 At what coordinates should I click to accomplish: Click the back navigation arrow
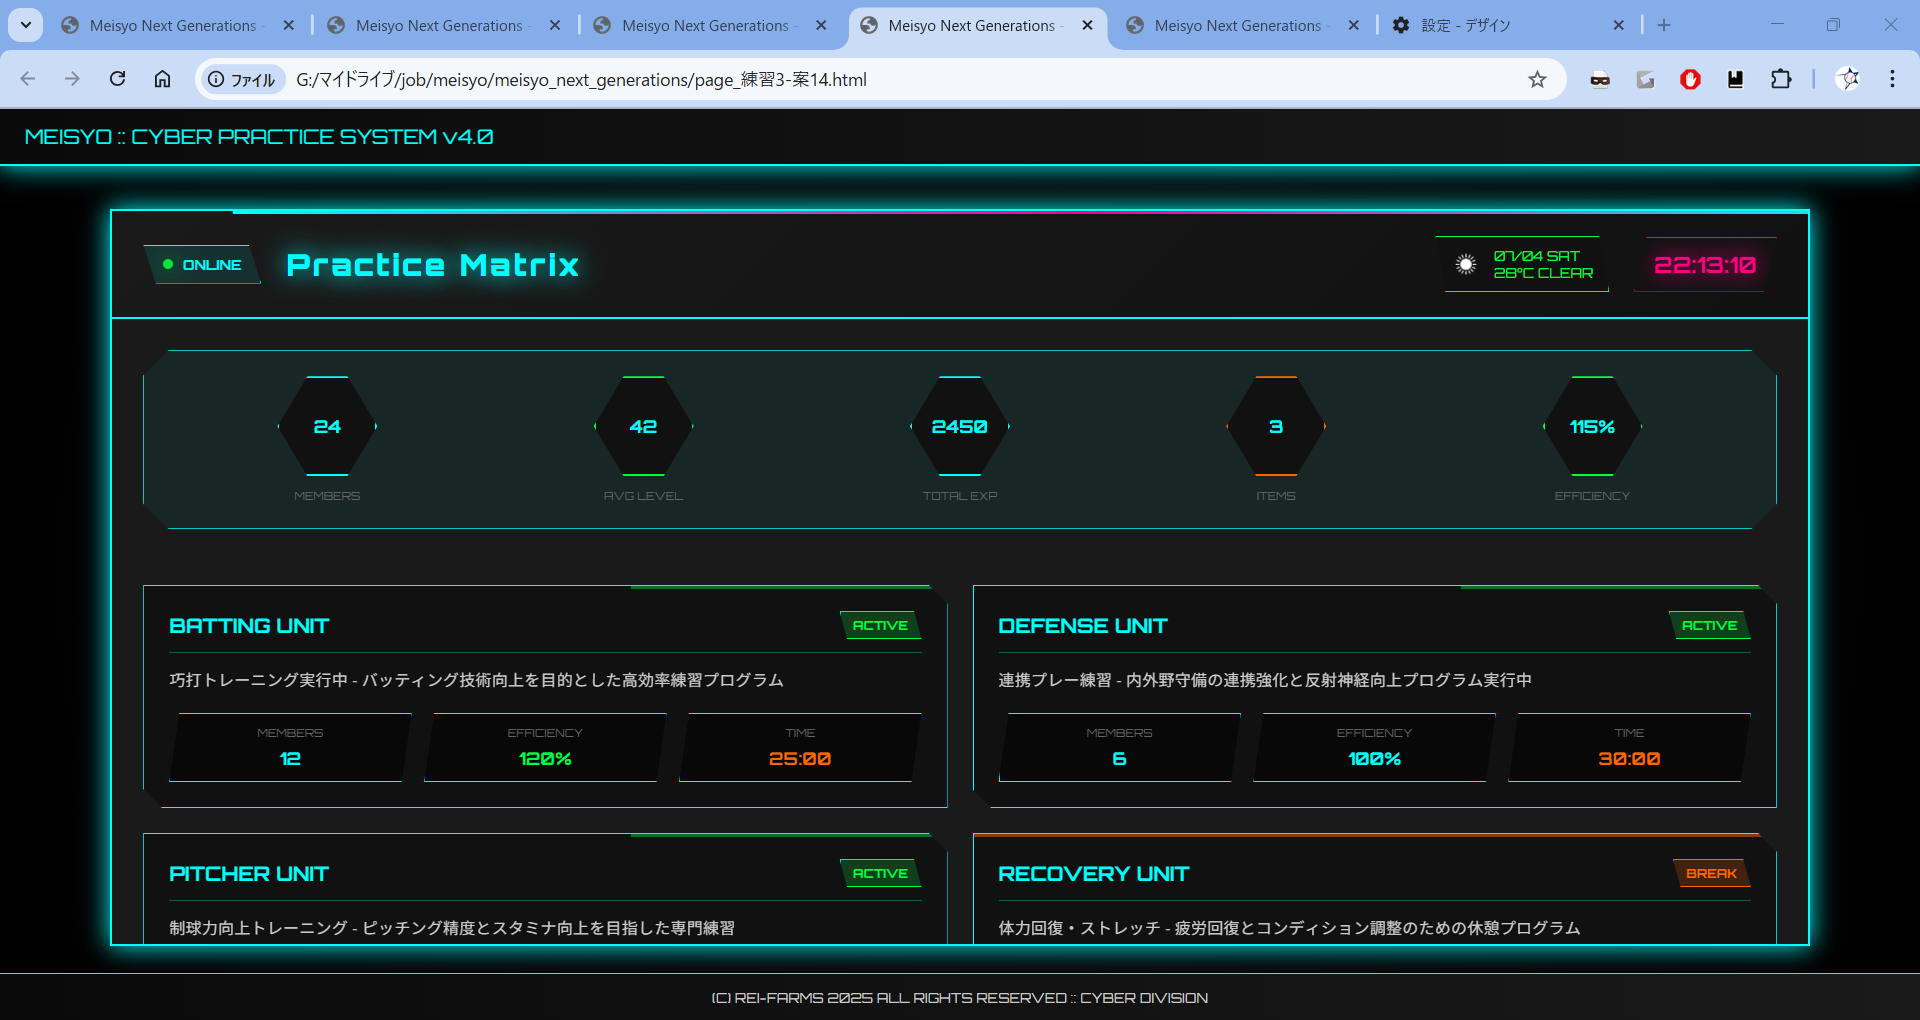tap(28, 79)
